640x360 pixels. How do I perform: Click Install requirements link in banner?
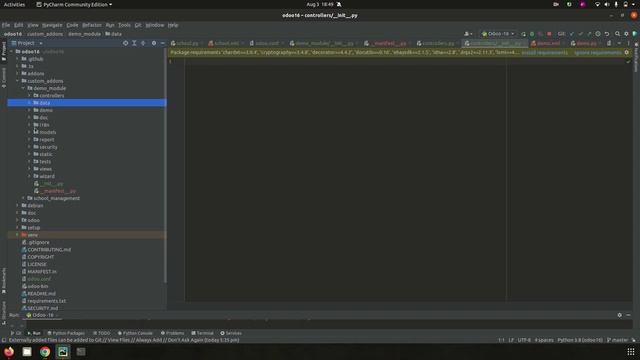[x=544, y=53]
